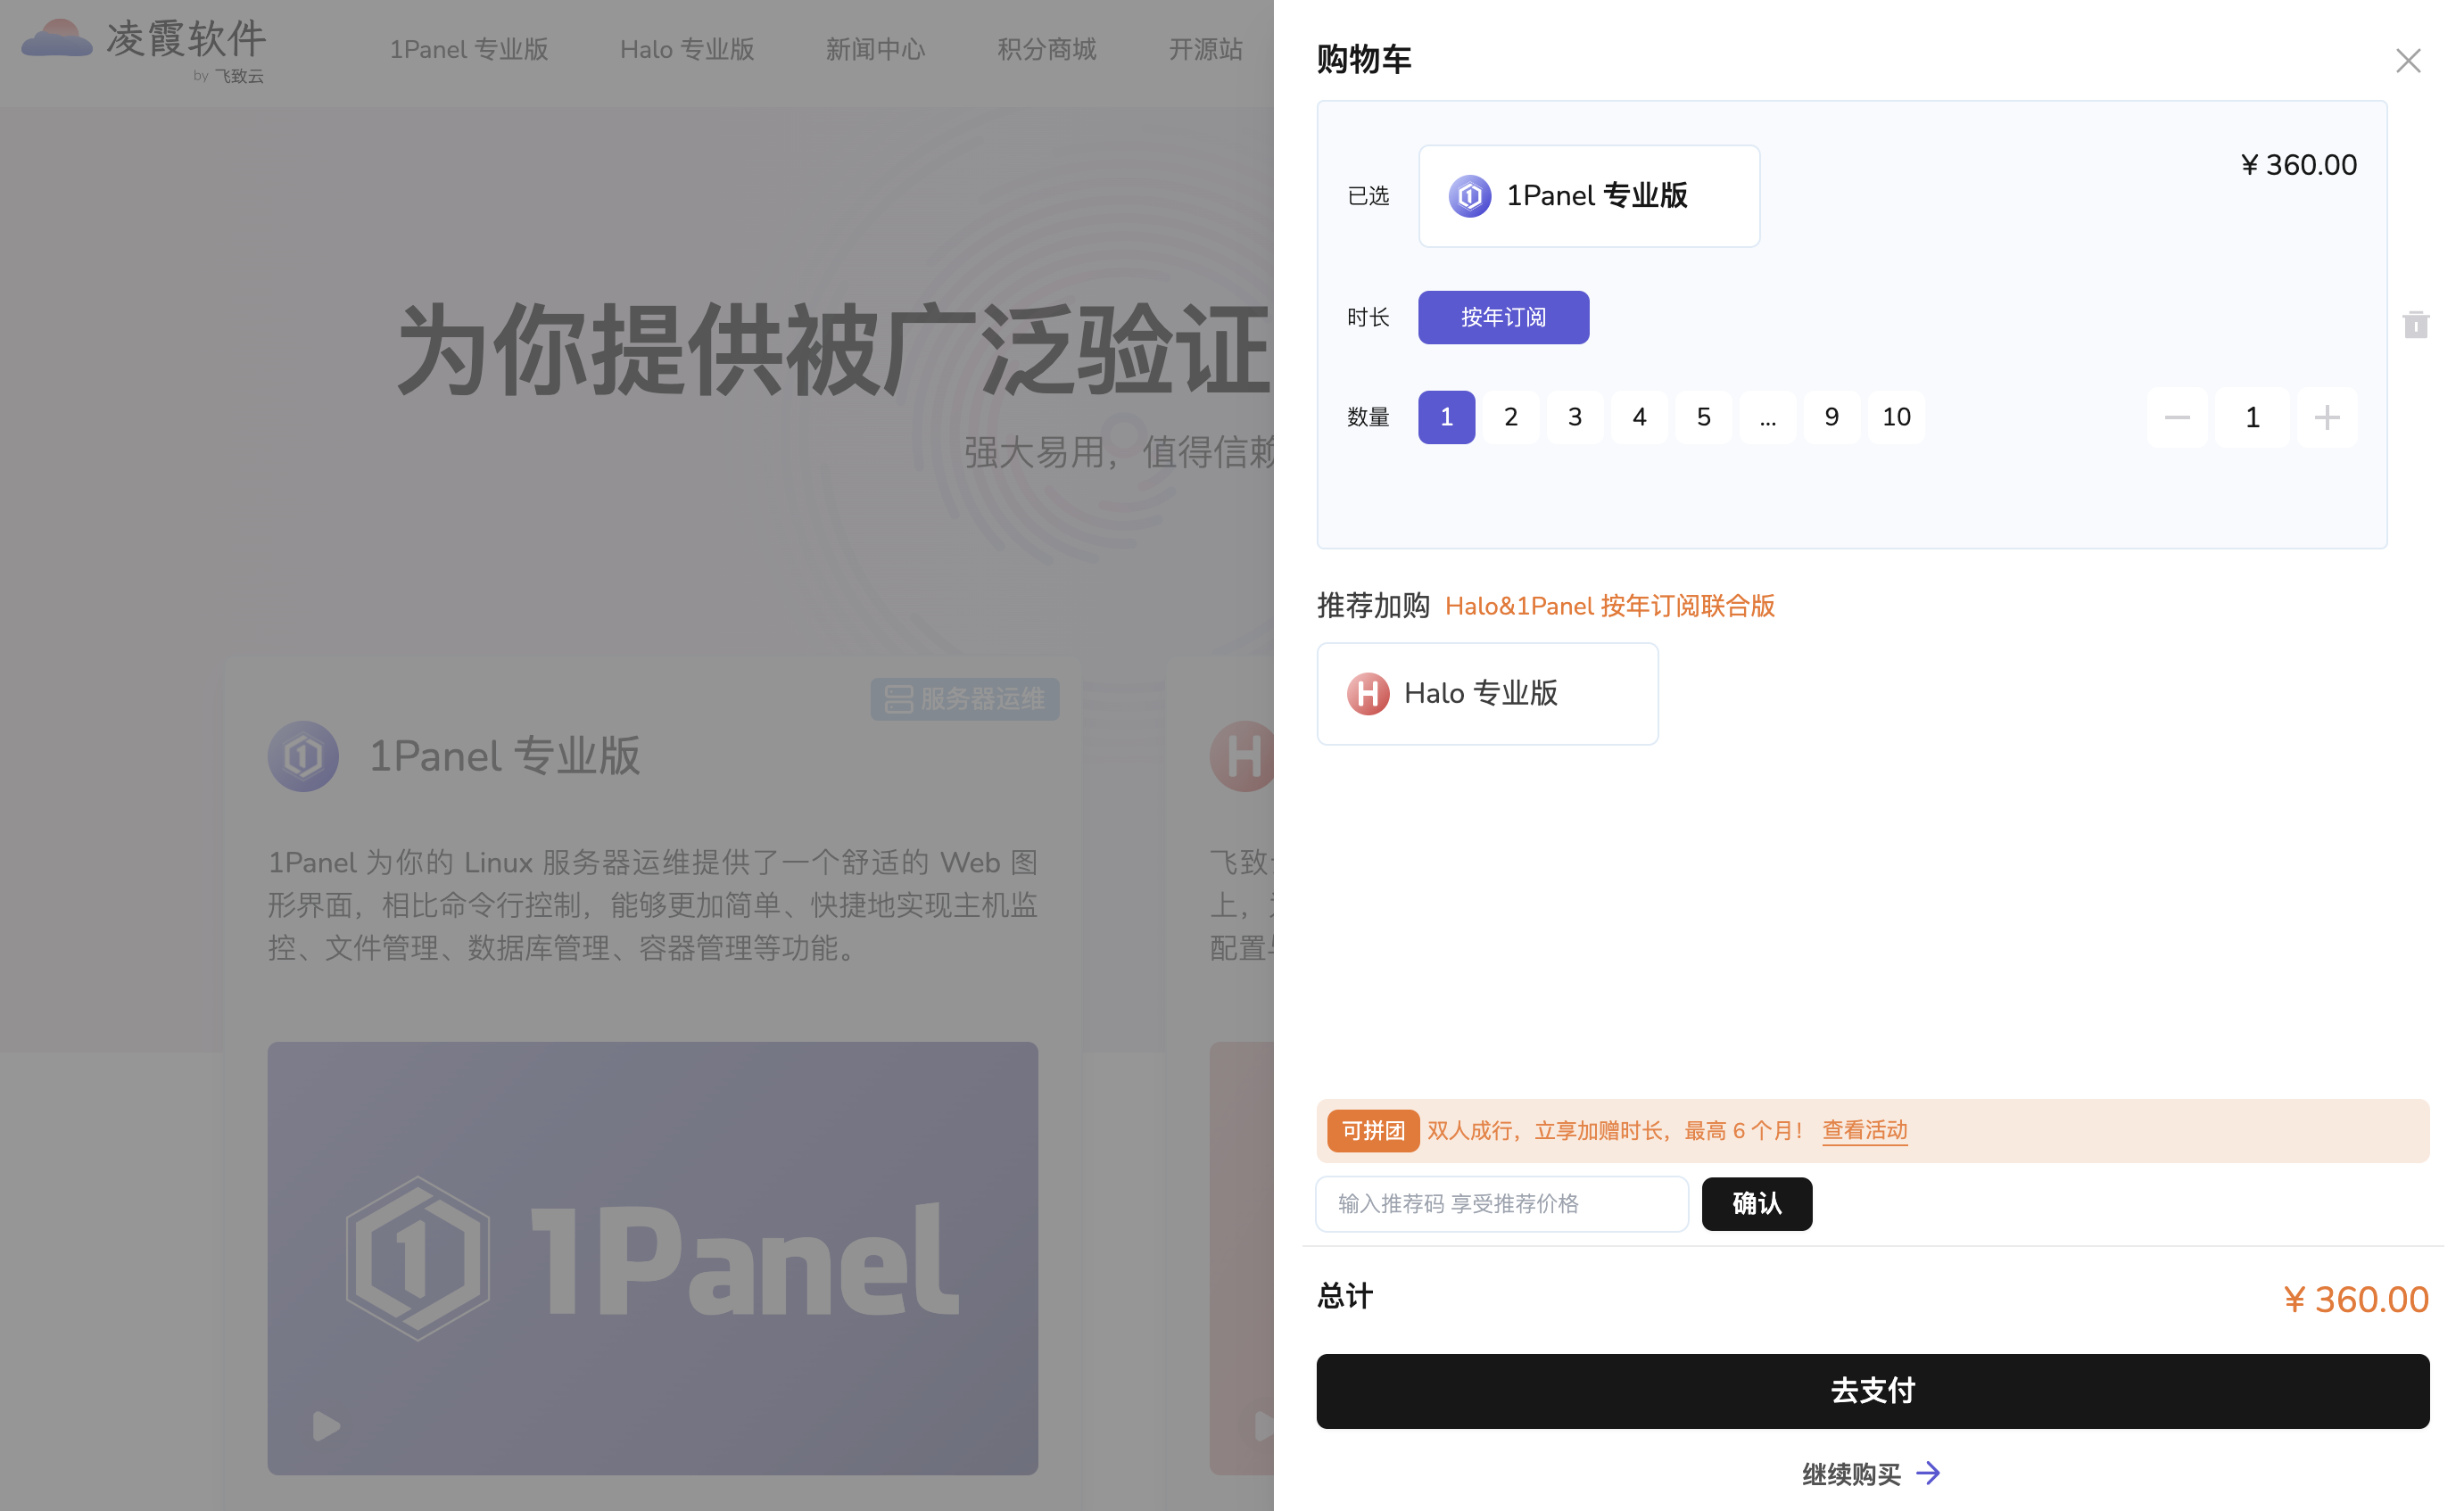Click the 继续购买 link
This screenshot has height=1511, width=2464.
pyautogui.click(x=1851, y=1474)
